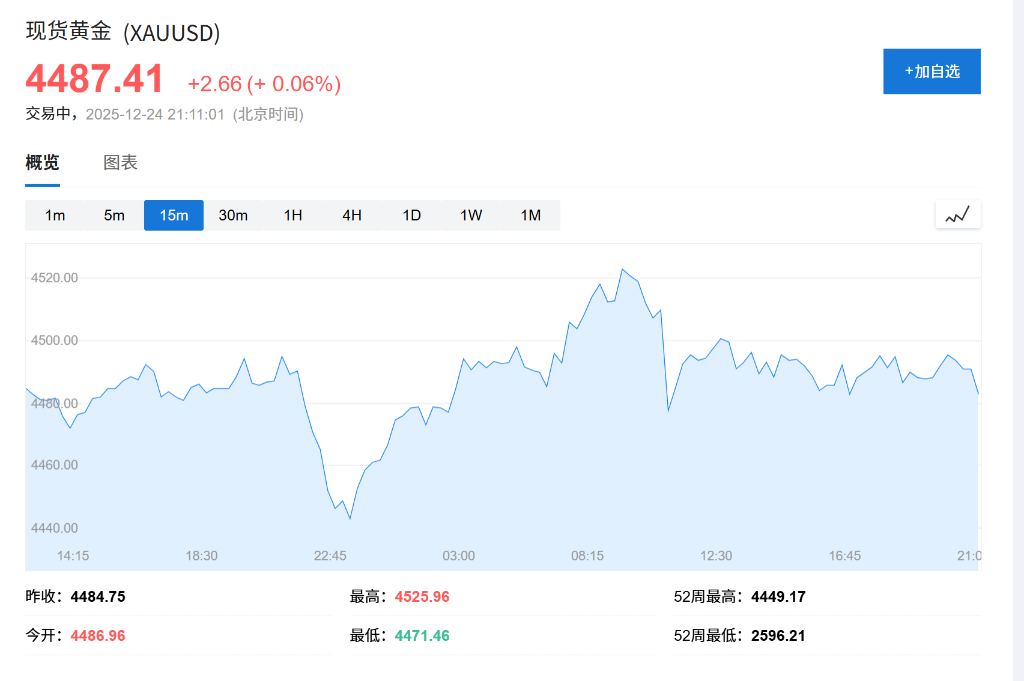Switch to the 概览 tab

point(40,162)
